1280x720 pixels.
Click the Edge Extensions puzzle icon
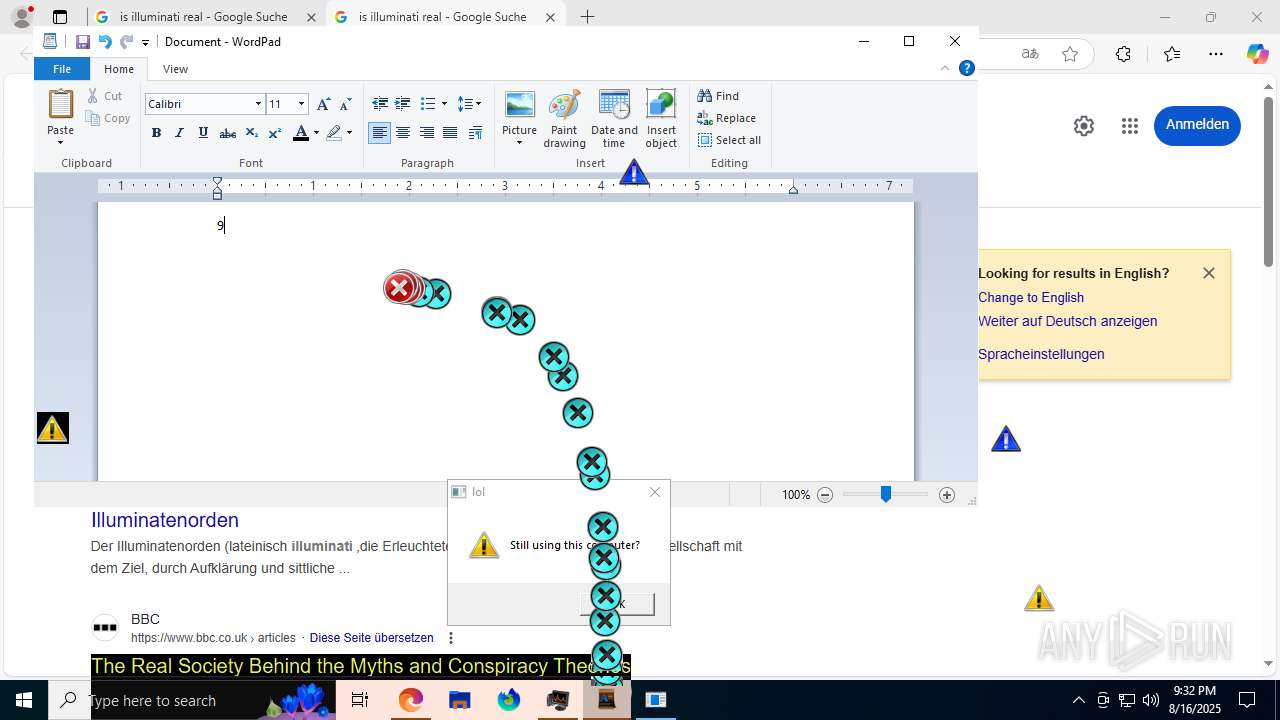[x=1123, y=54]
